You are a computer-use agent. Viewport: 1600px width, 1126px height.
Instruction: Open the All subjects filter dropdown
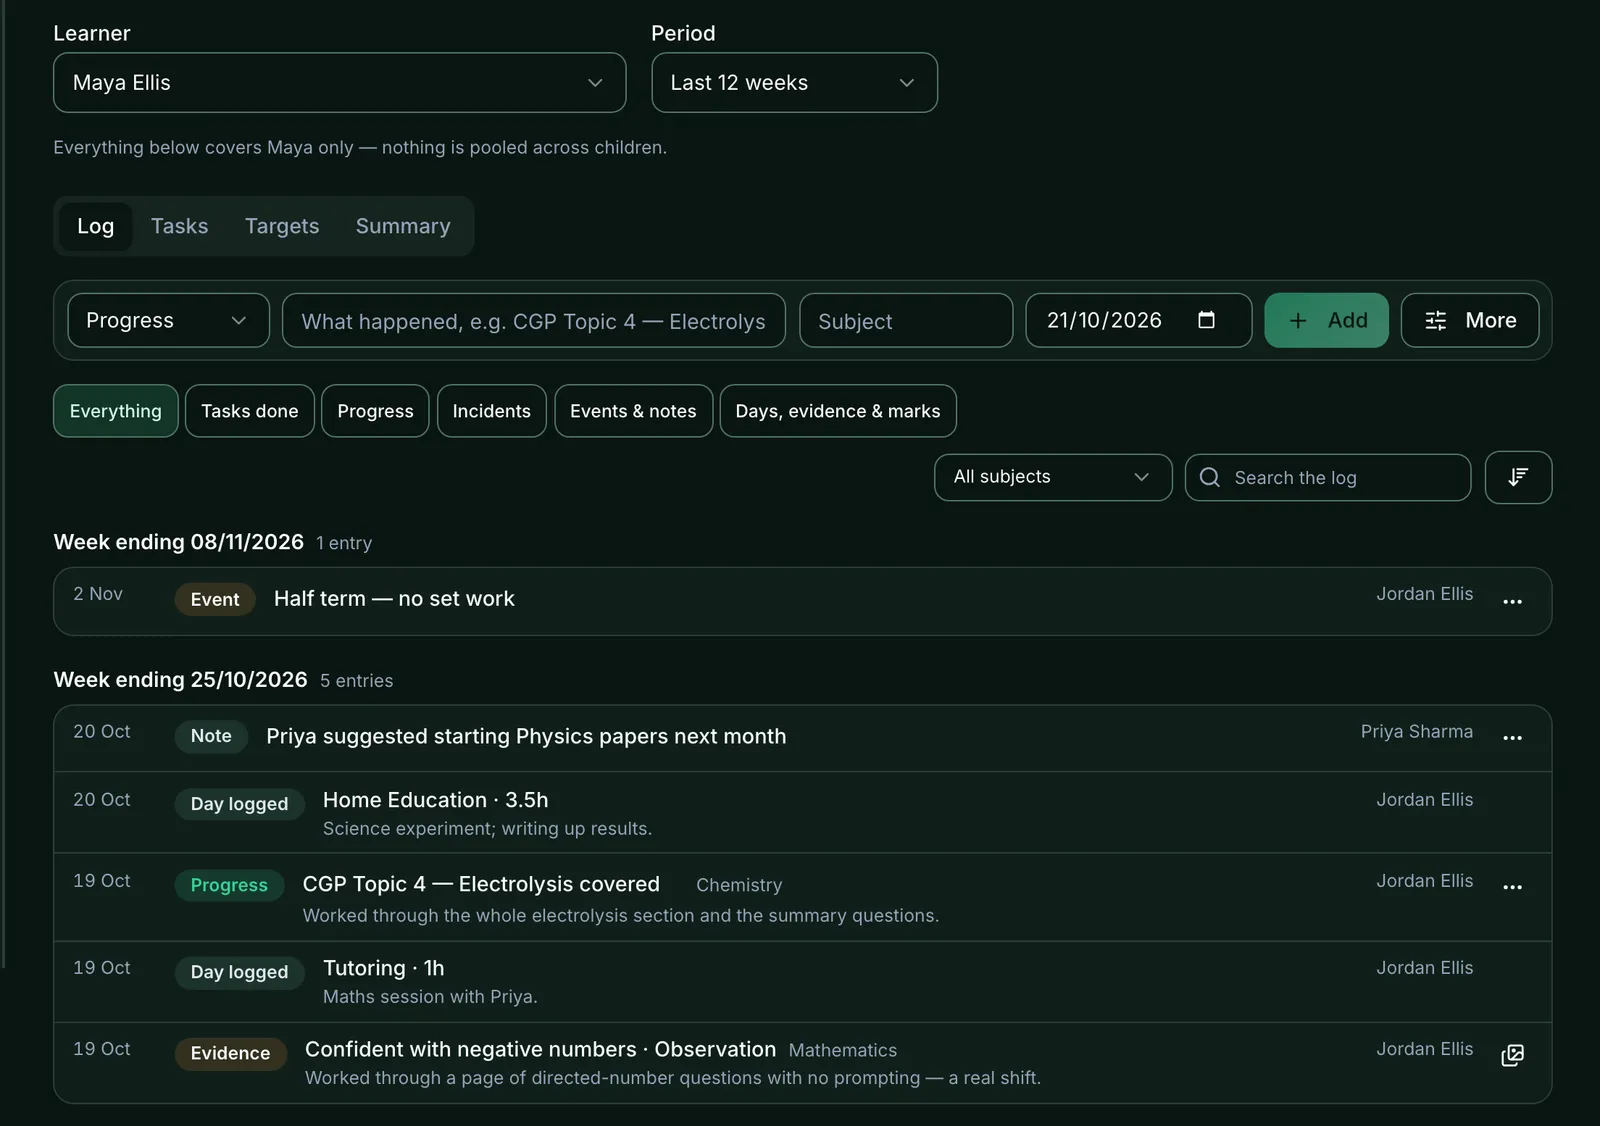coord(1052,477)
